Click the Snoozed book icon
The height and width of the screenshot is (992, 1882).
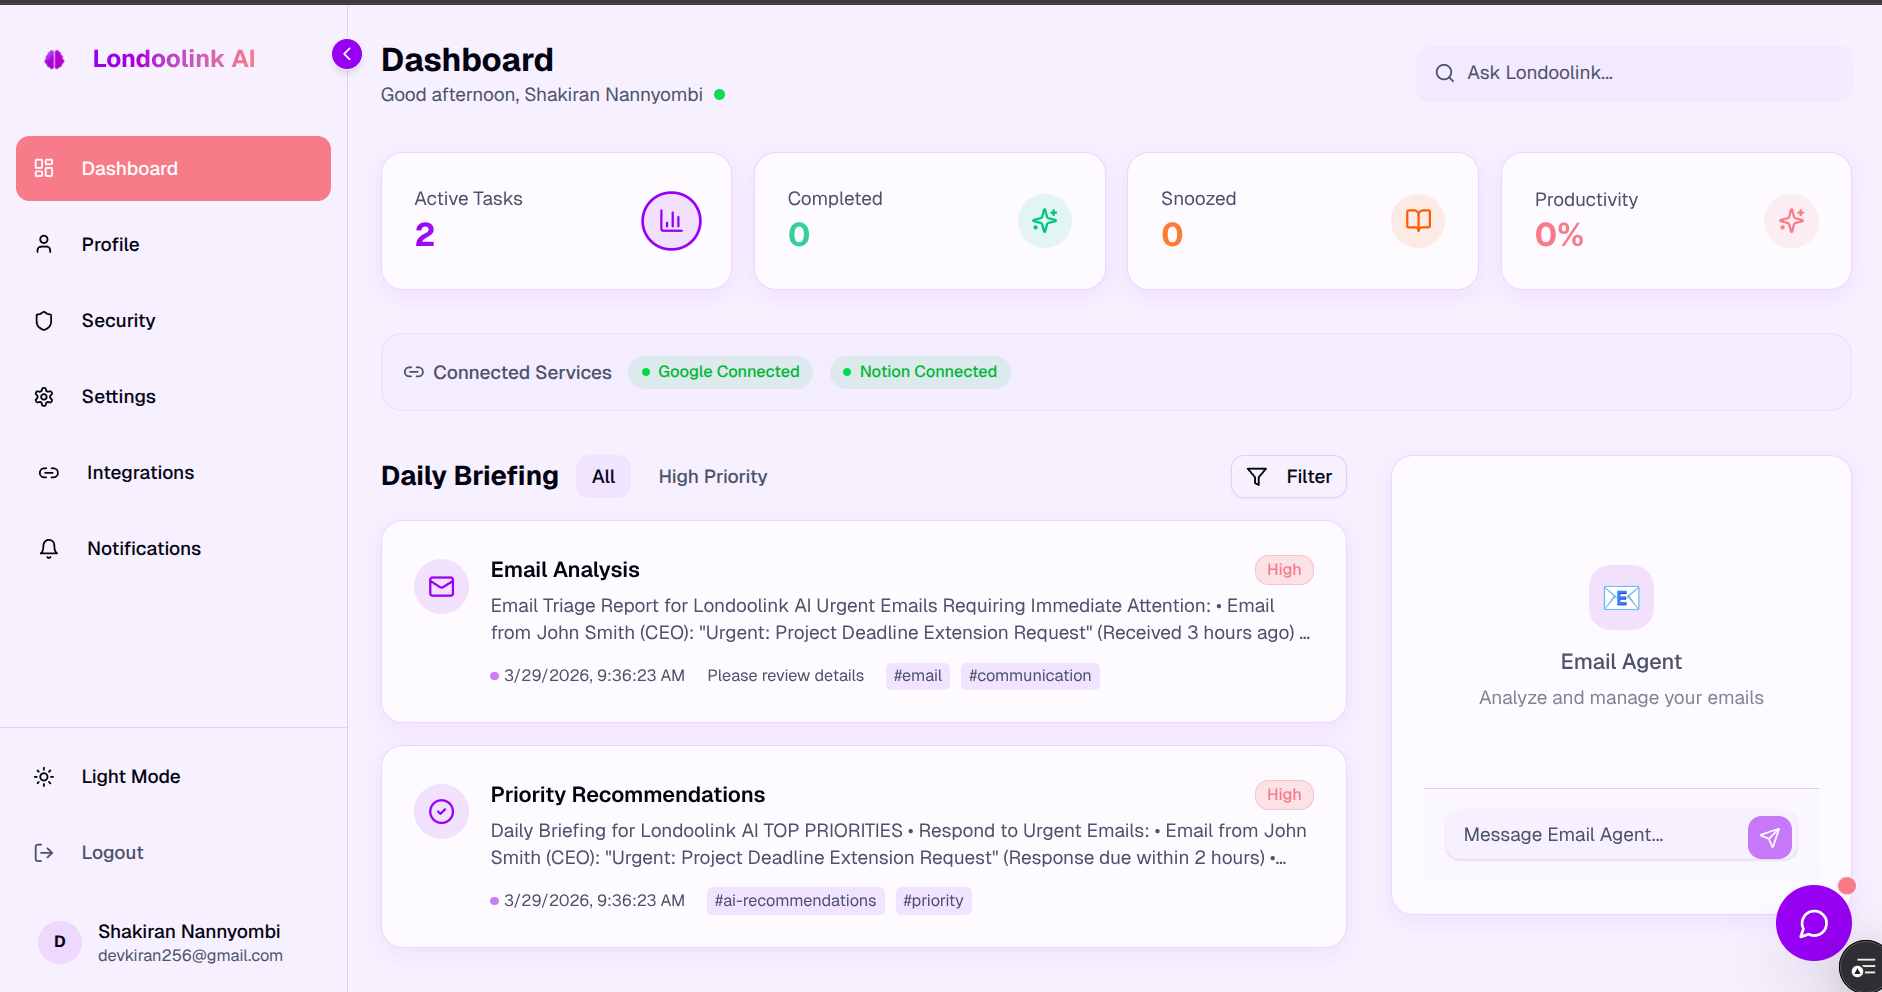click(x=1418, y=221)
